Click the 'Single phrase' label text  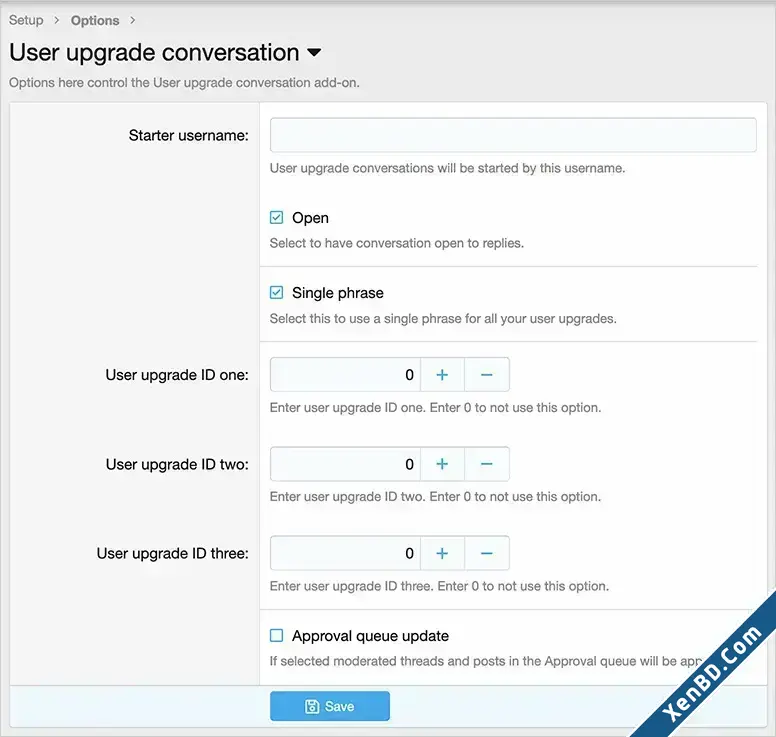(x=338, y=293)
